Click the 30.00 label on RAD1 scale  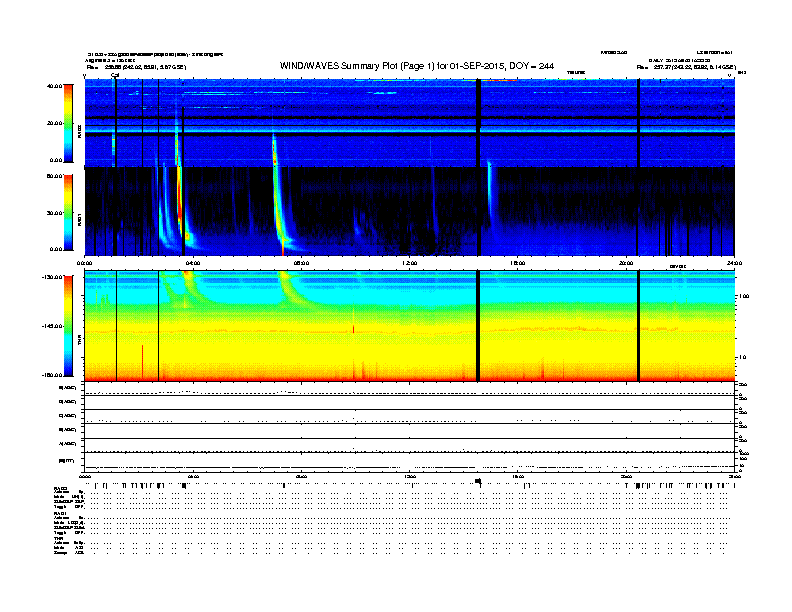coord(54,213)
